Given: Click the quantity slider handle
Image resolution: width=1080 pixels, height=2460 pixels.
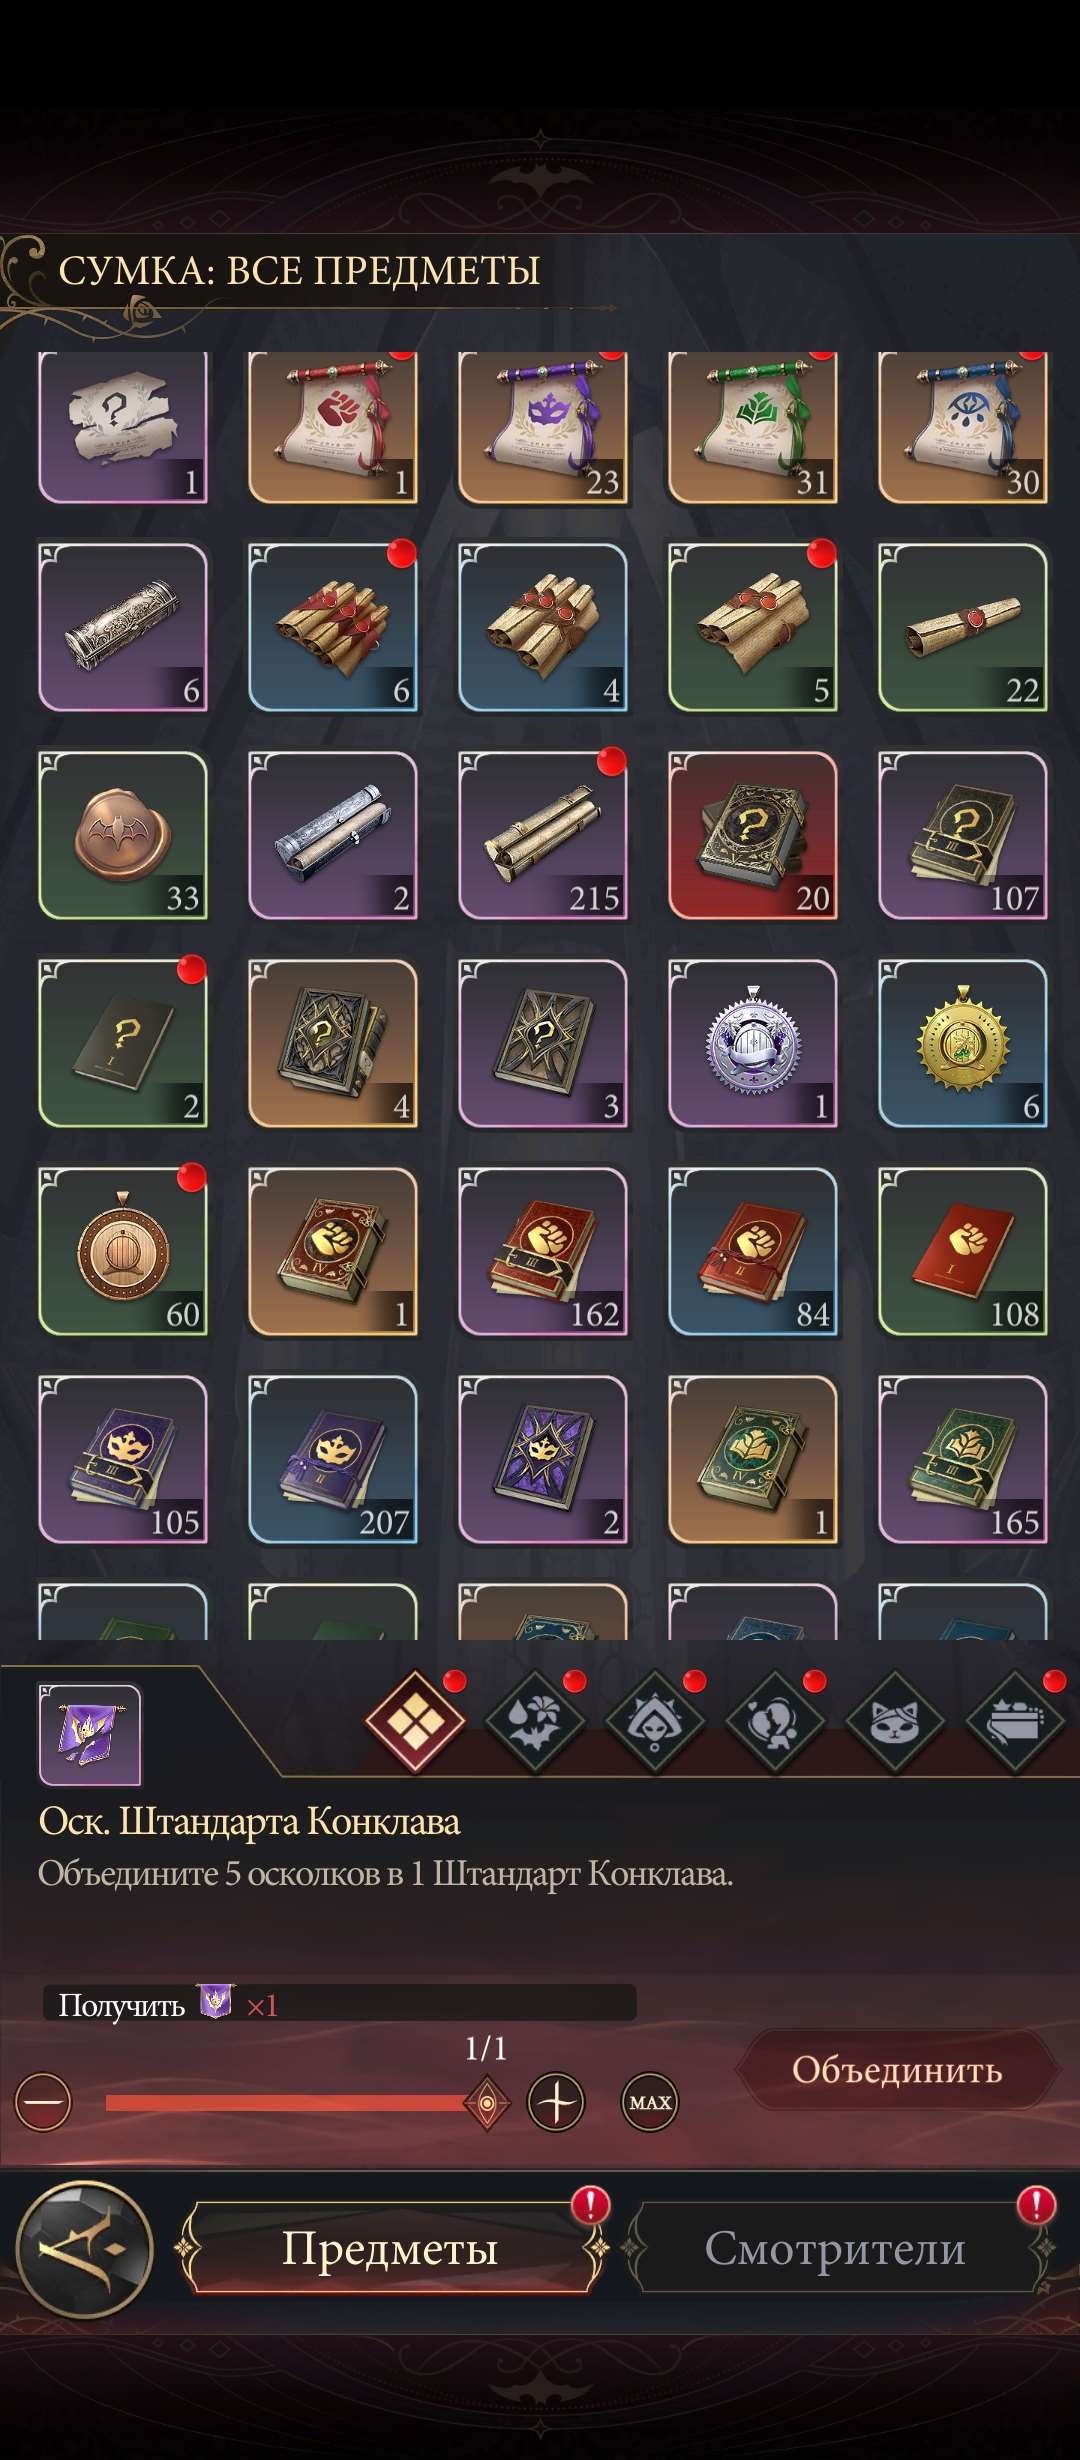Looking at the screenshot, I should [x=487, y=2103].
